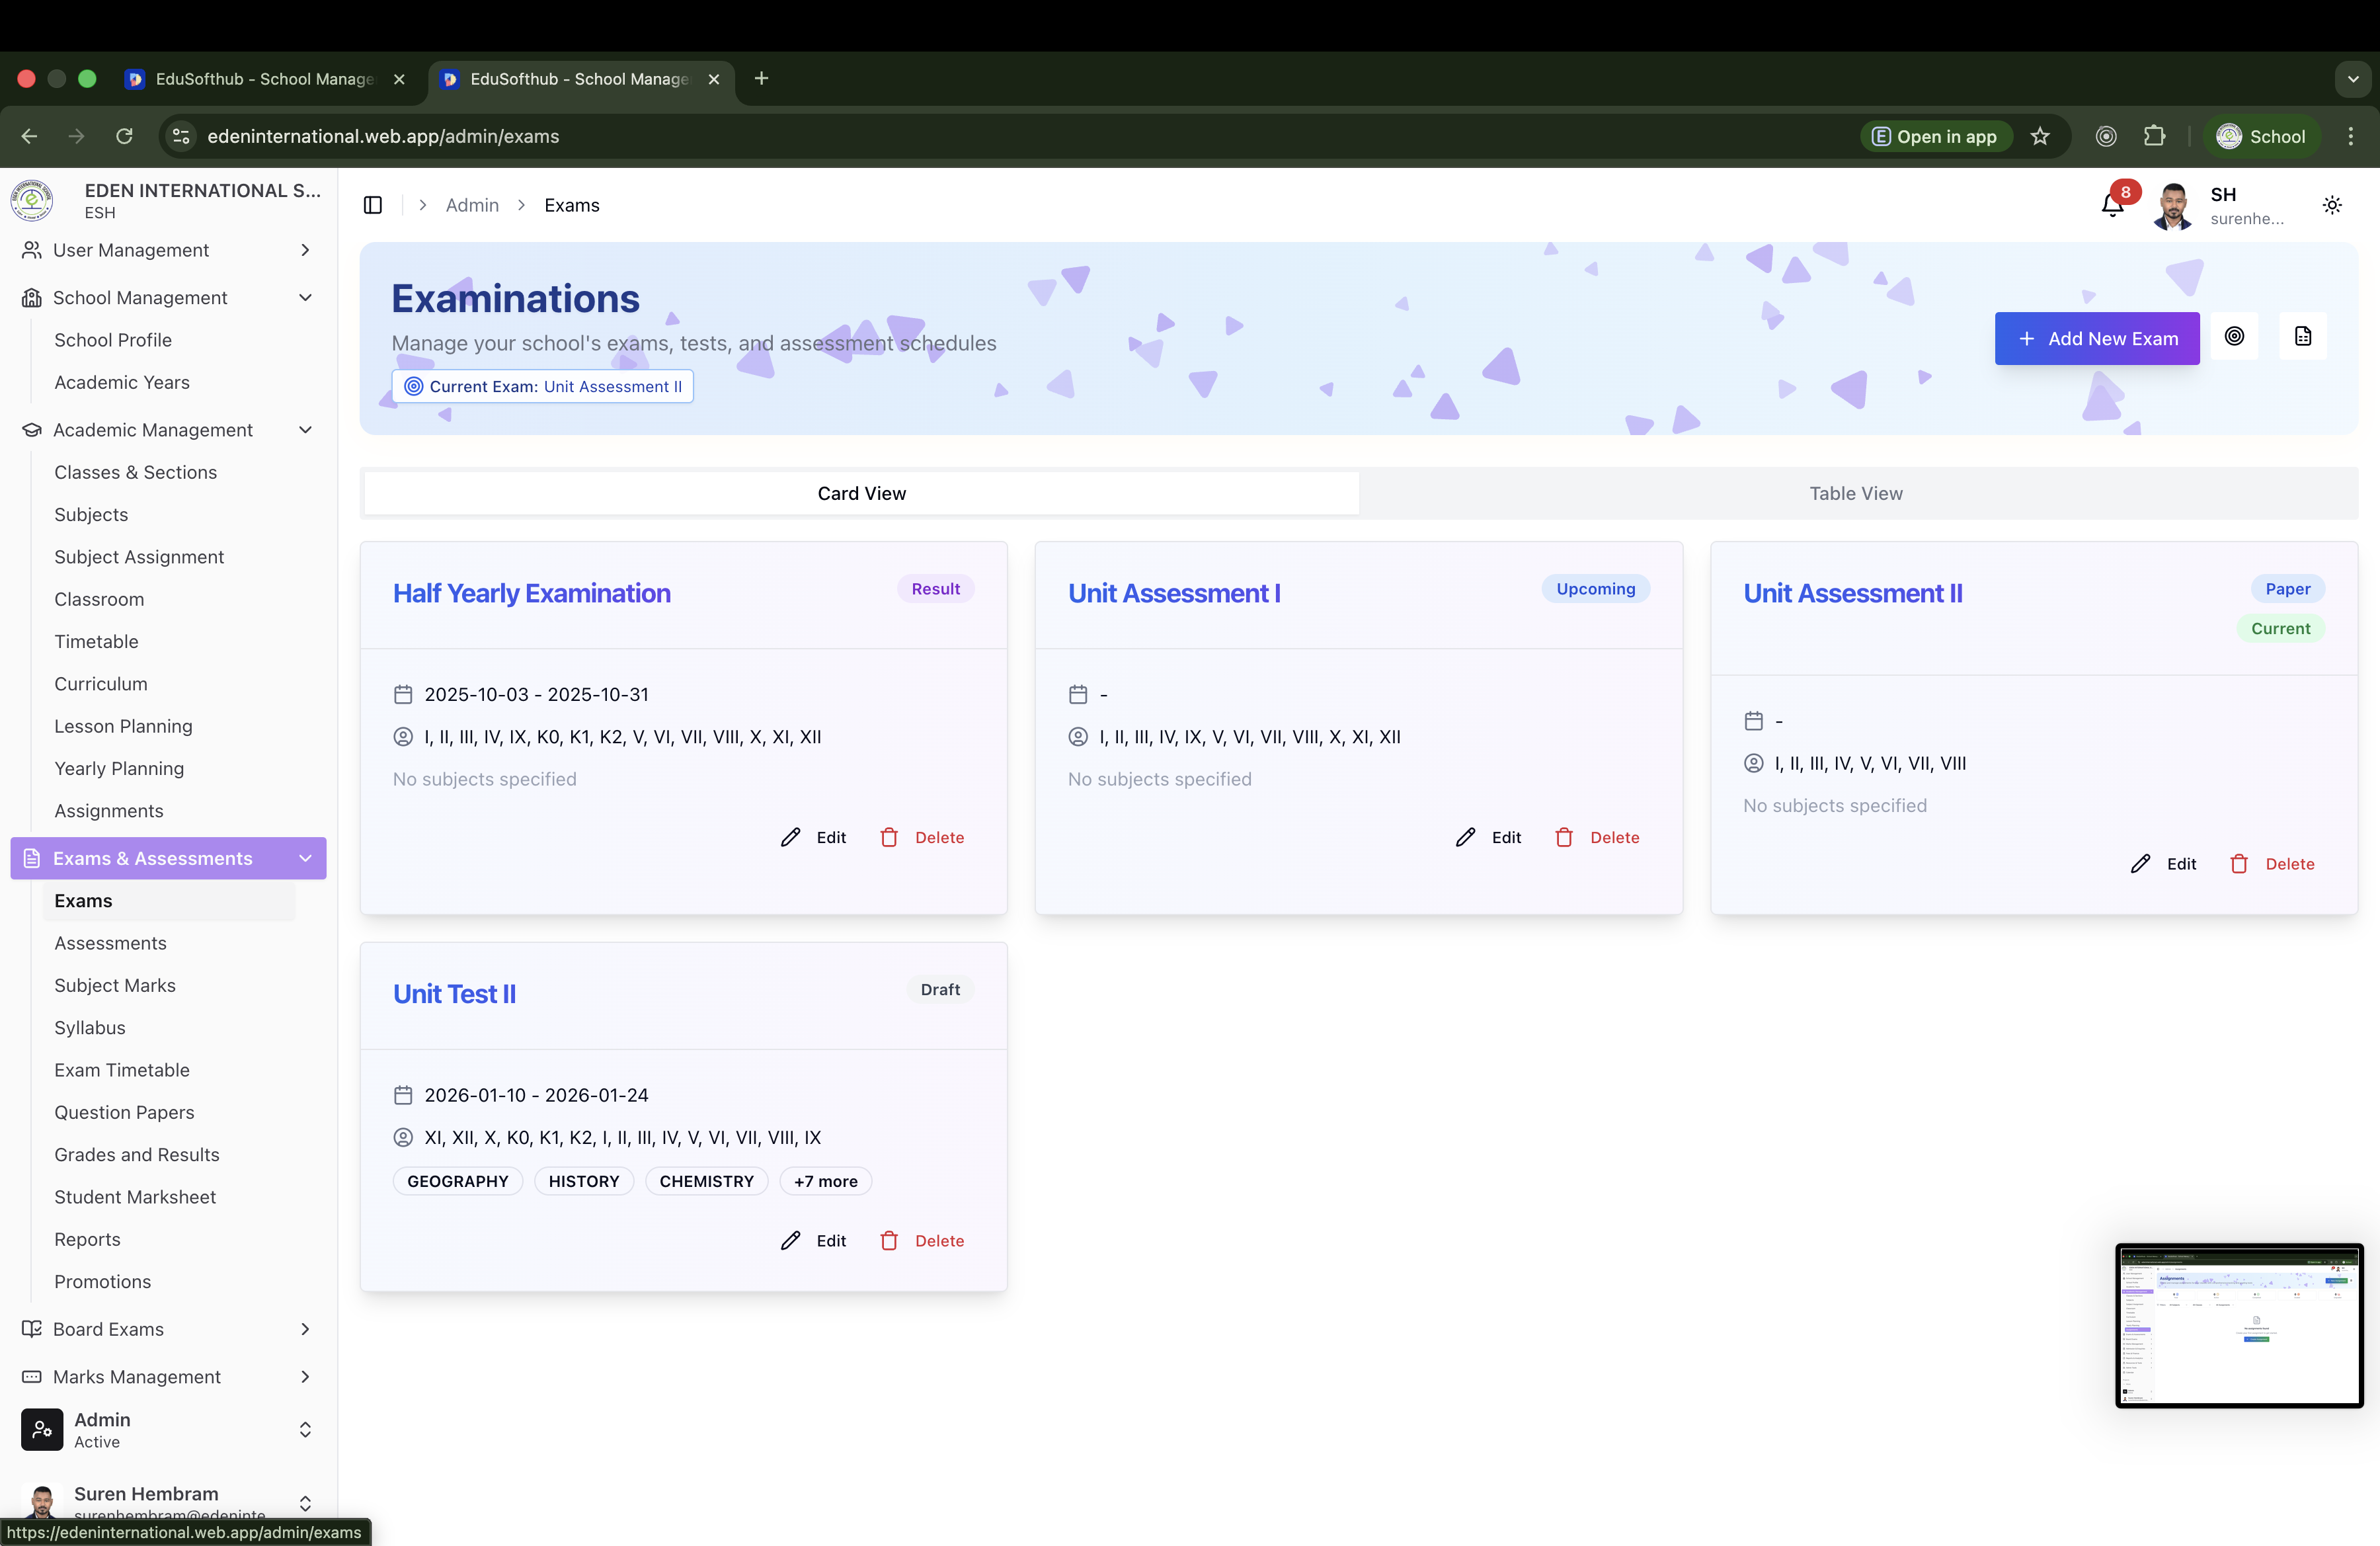Screen dimensions: 2380x1546
Task: Bookmark the page with star icon
Action: click(2040, 136)
